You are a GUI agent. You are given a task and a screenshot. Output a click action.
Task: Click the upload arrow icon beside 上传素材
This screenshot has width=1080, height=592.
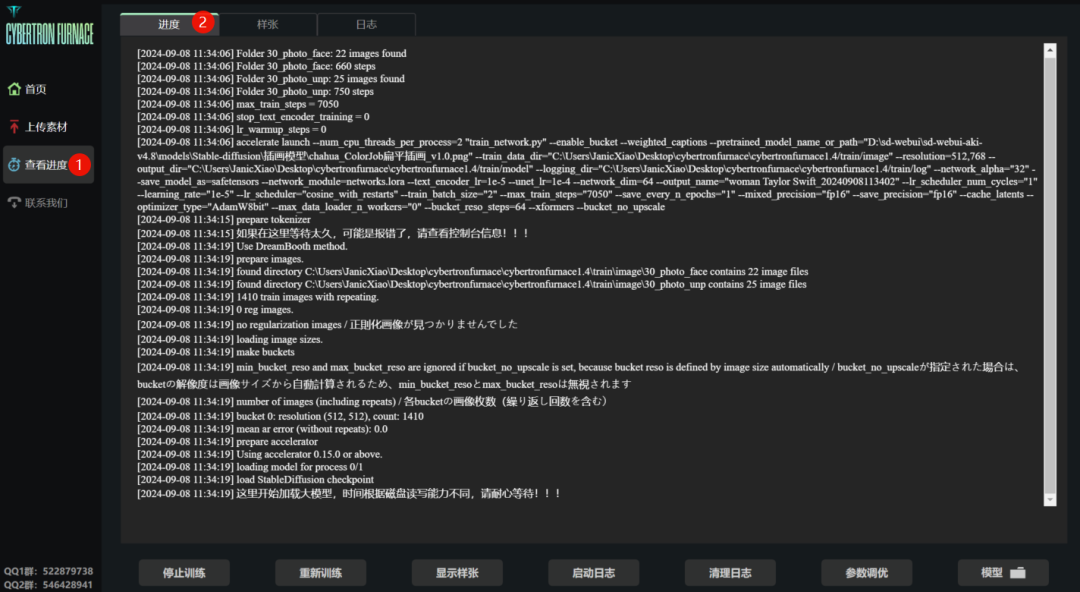point(14,127)
